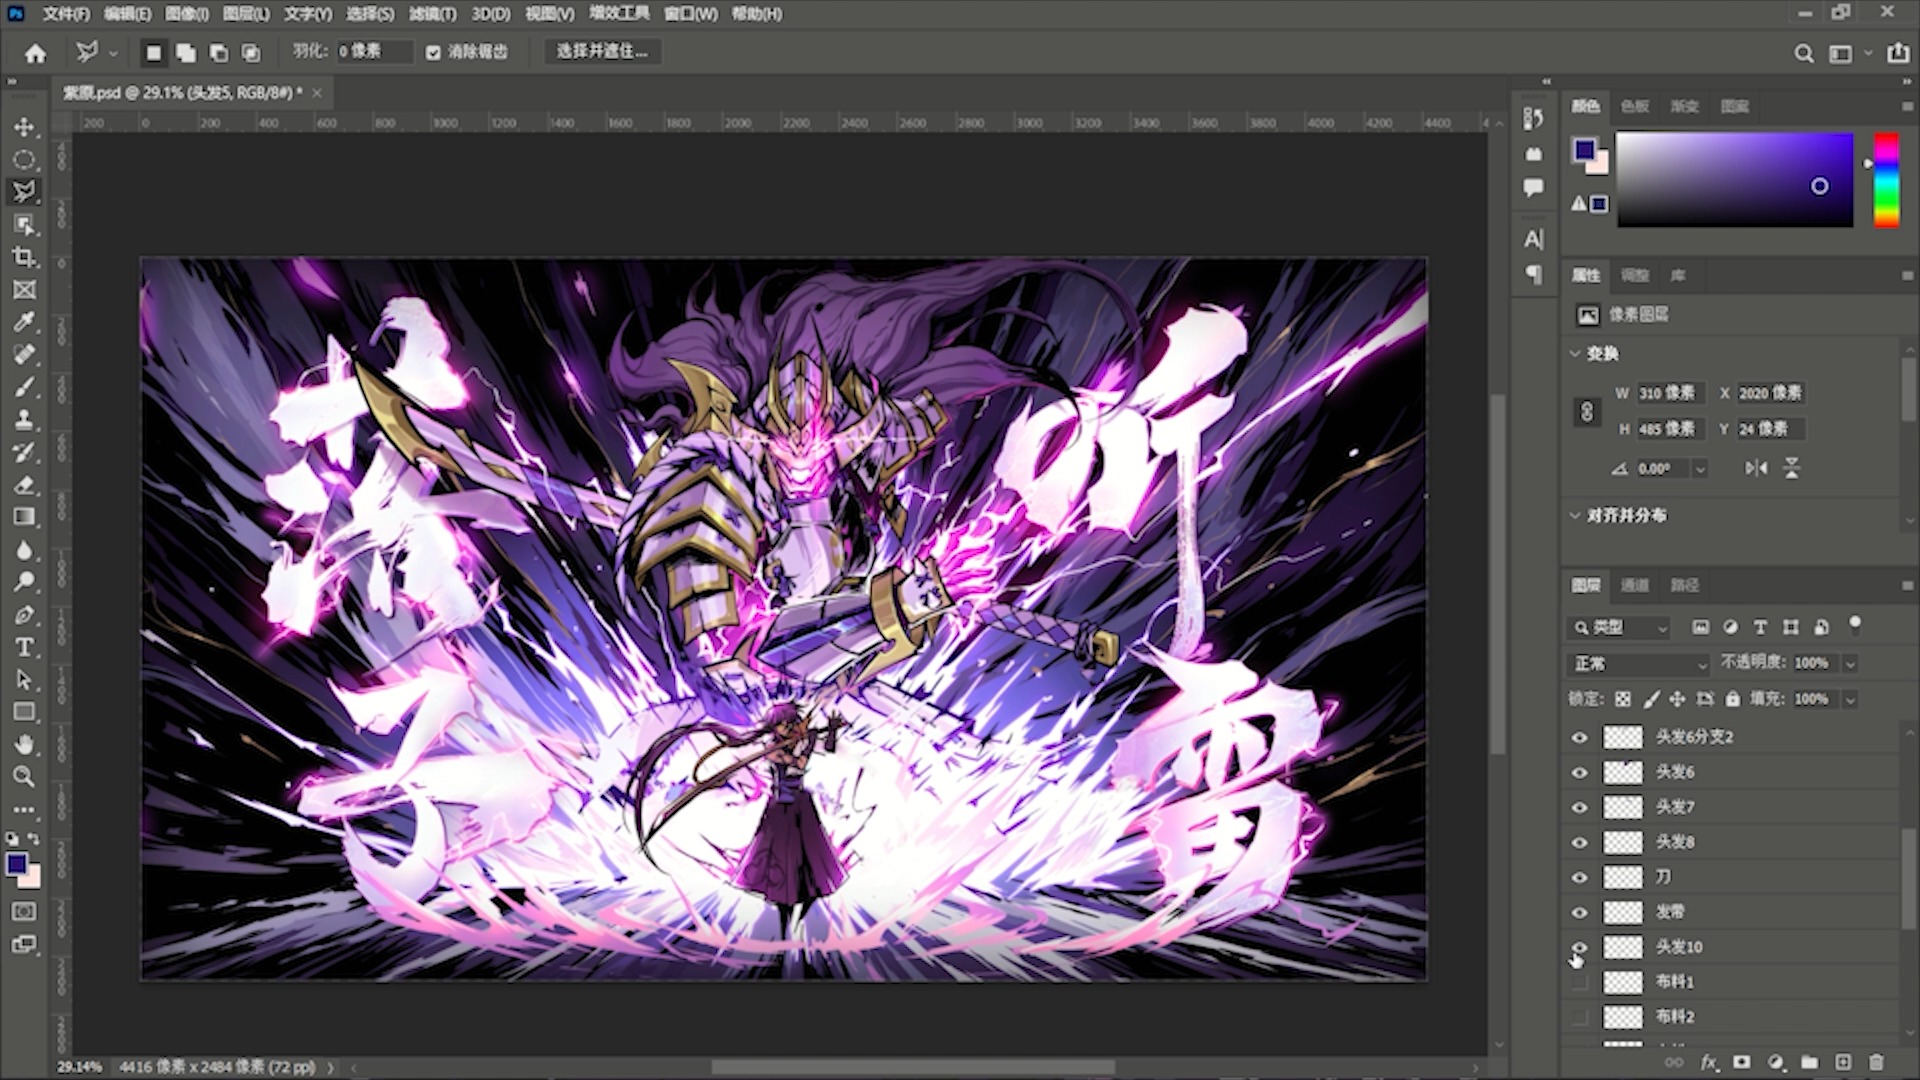This screenshot has width=1920, height=1080.
Task: Hide the 刀 layer
Action: pos(1580,877)
